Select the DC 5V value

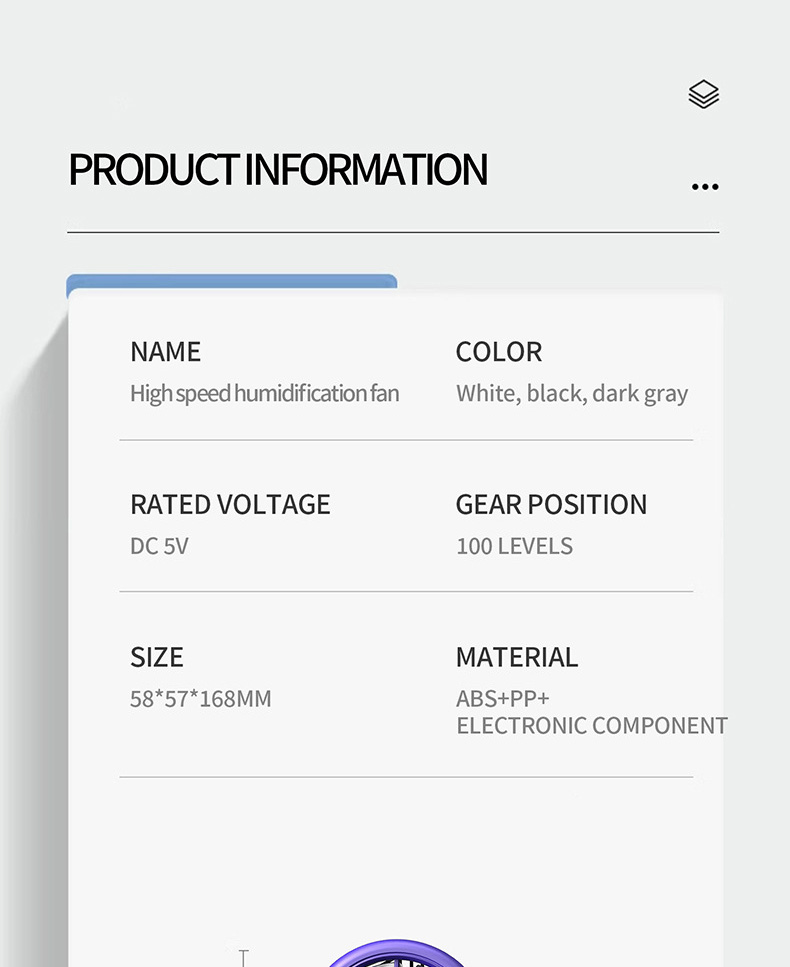click(x=159, y=547)
